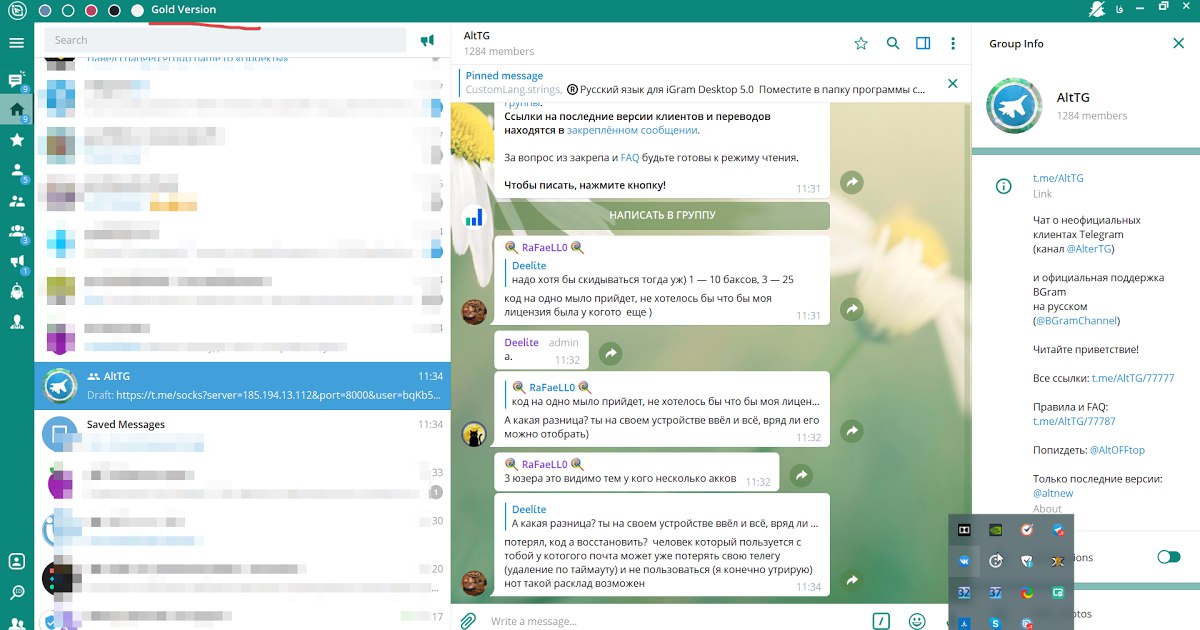The width and height of the screenshot is (1200, 630).
Task: Select the green theme color circle
Action: click(68, 10)
